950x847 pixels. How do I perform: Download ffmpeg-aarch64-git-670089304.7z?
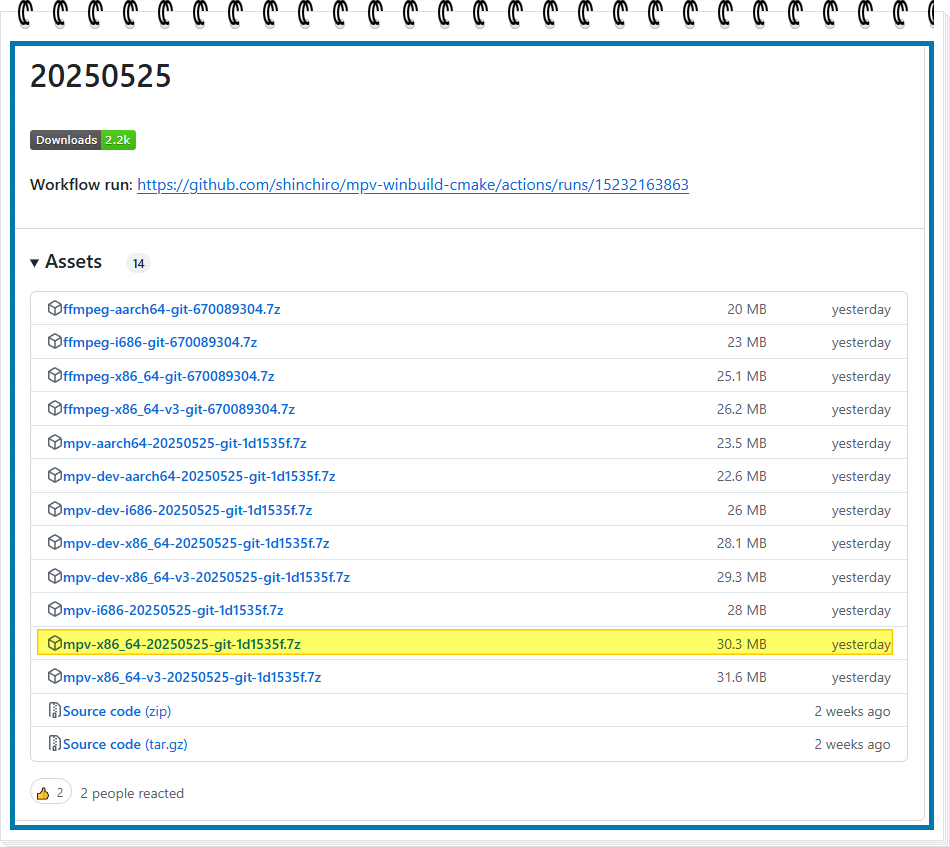pyautogui.click(x=171, y=309)
